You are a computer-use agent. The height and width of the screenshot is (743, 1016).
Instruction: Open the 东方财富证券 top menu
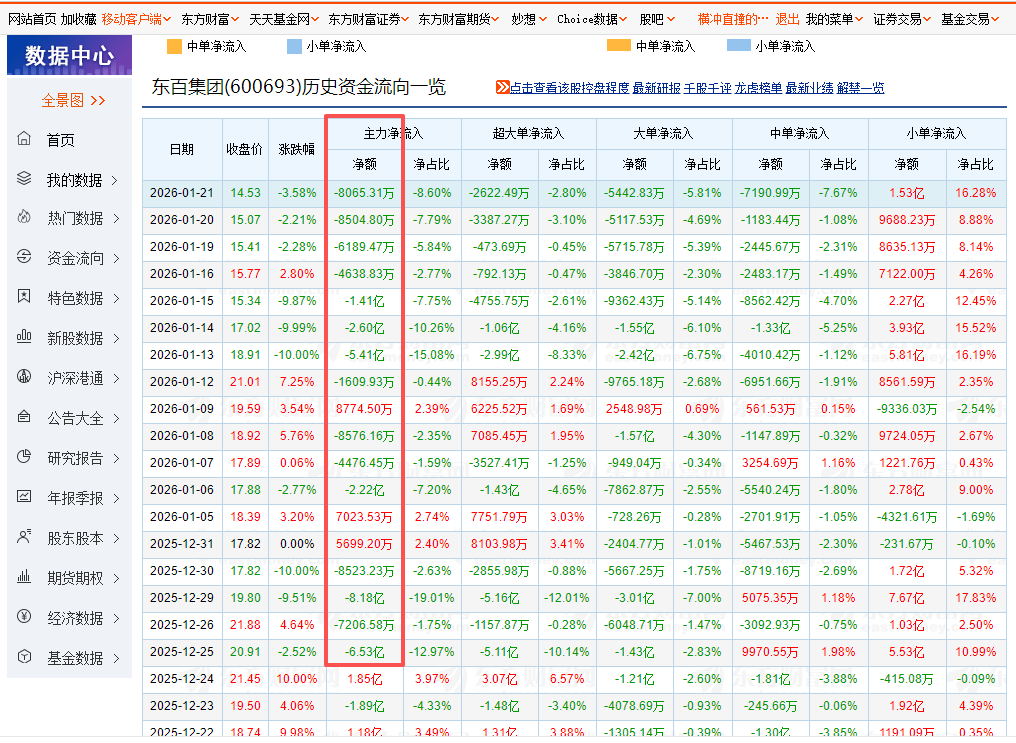[369, 19]
